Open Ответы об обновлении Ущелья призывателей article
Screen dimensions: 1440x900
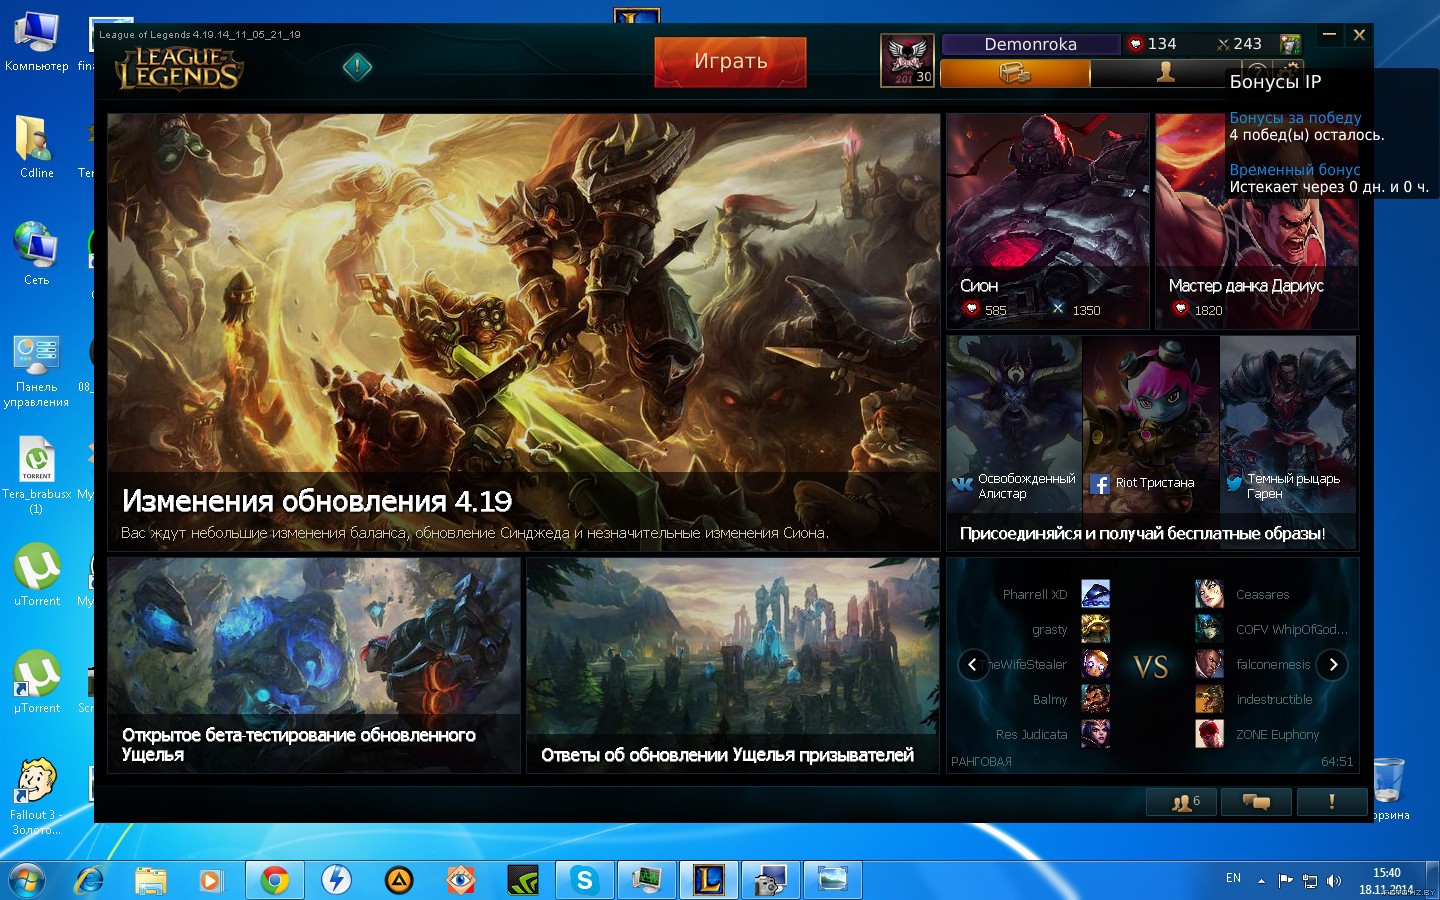733,665
